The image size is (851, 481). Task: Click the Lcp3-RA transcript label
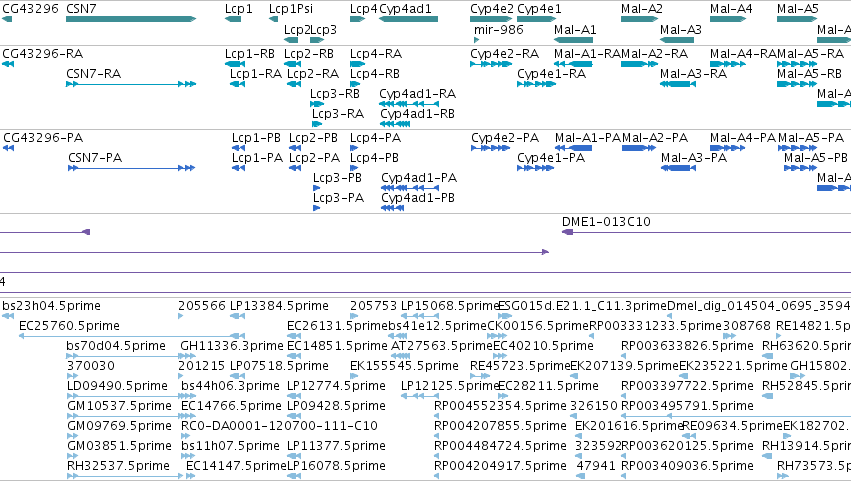[338, 114]
